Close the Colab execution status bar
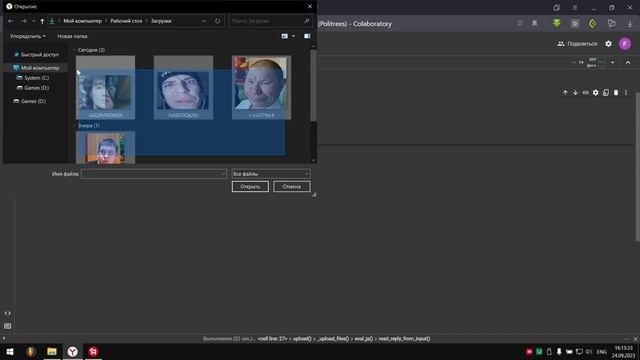The height and width of the screenshot is (360, 640). click(x=636, y=339)
